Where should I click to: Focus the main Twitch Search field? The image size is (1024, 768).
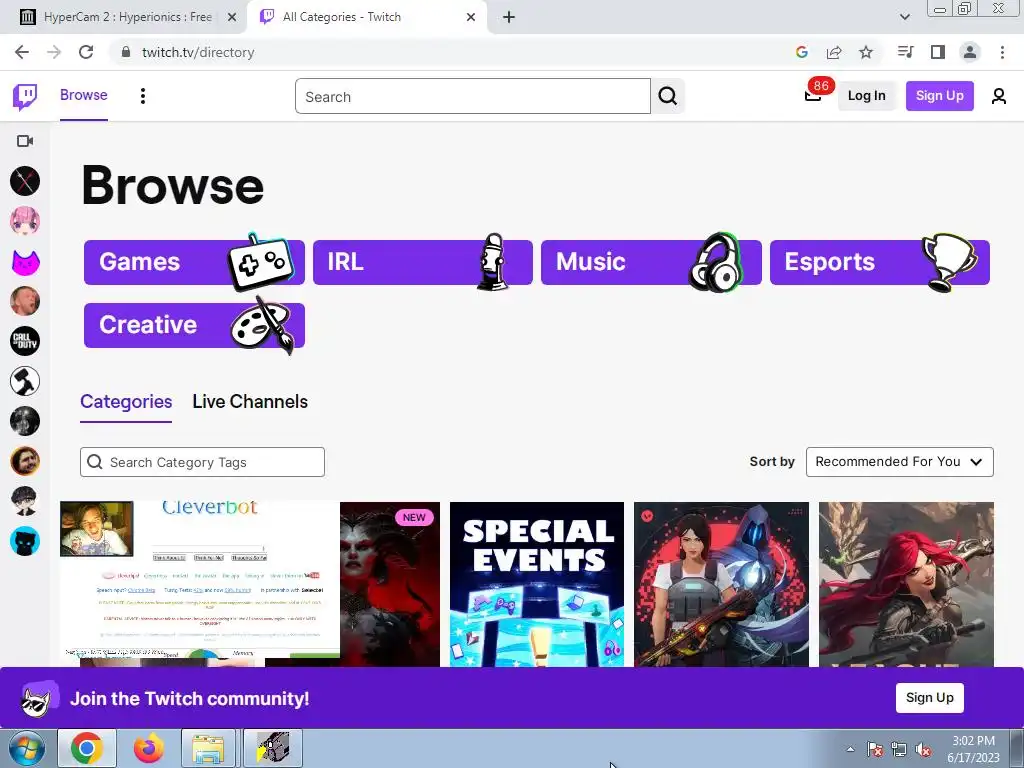click(x=473, y=96)
